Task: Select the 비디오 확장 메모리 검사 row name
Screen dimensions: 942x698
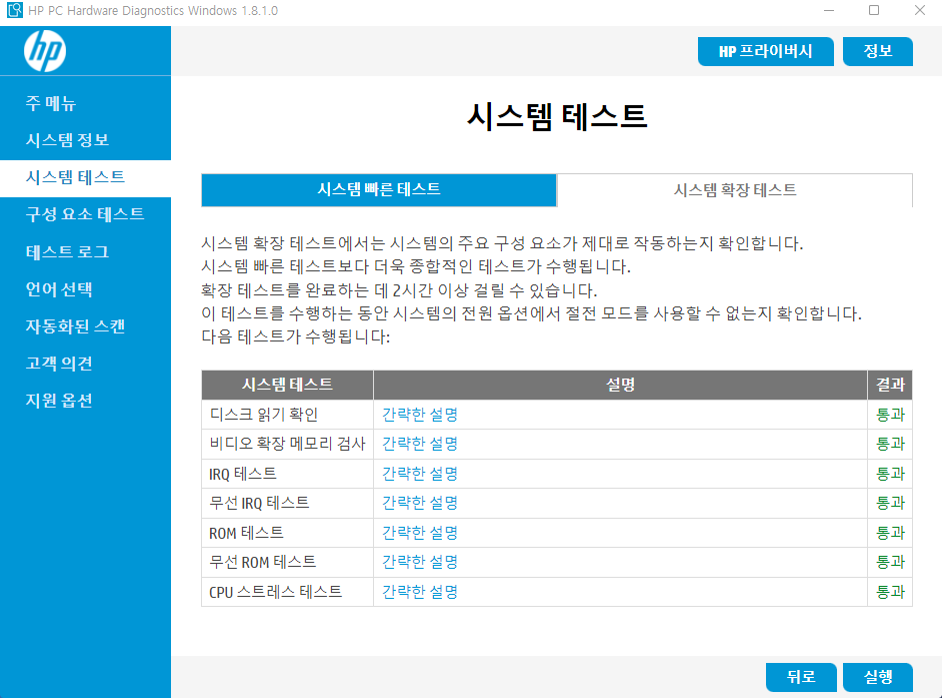Action: pyautogui.click(x=287, y=444)
